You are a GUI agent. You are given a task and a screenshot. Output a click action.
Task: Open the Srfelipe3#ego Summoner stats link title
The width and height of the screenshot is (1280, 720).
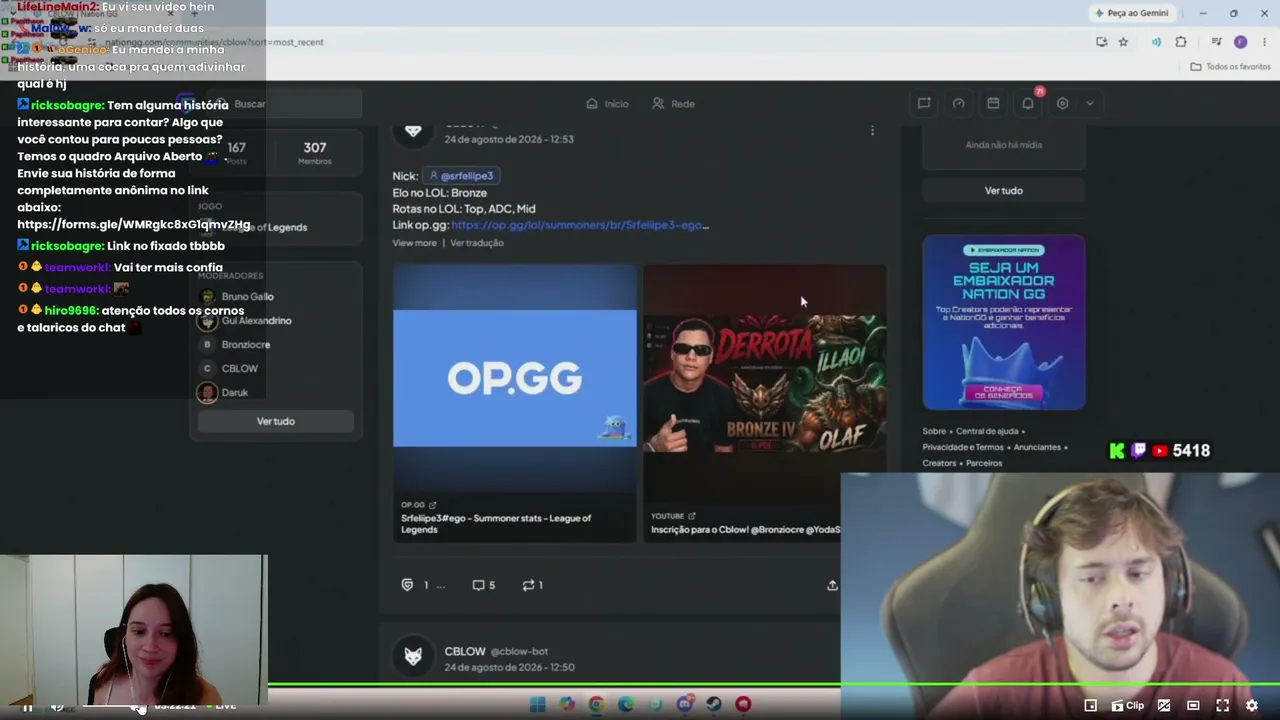click(x=496, y=524)
